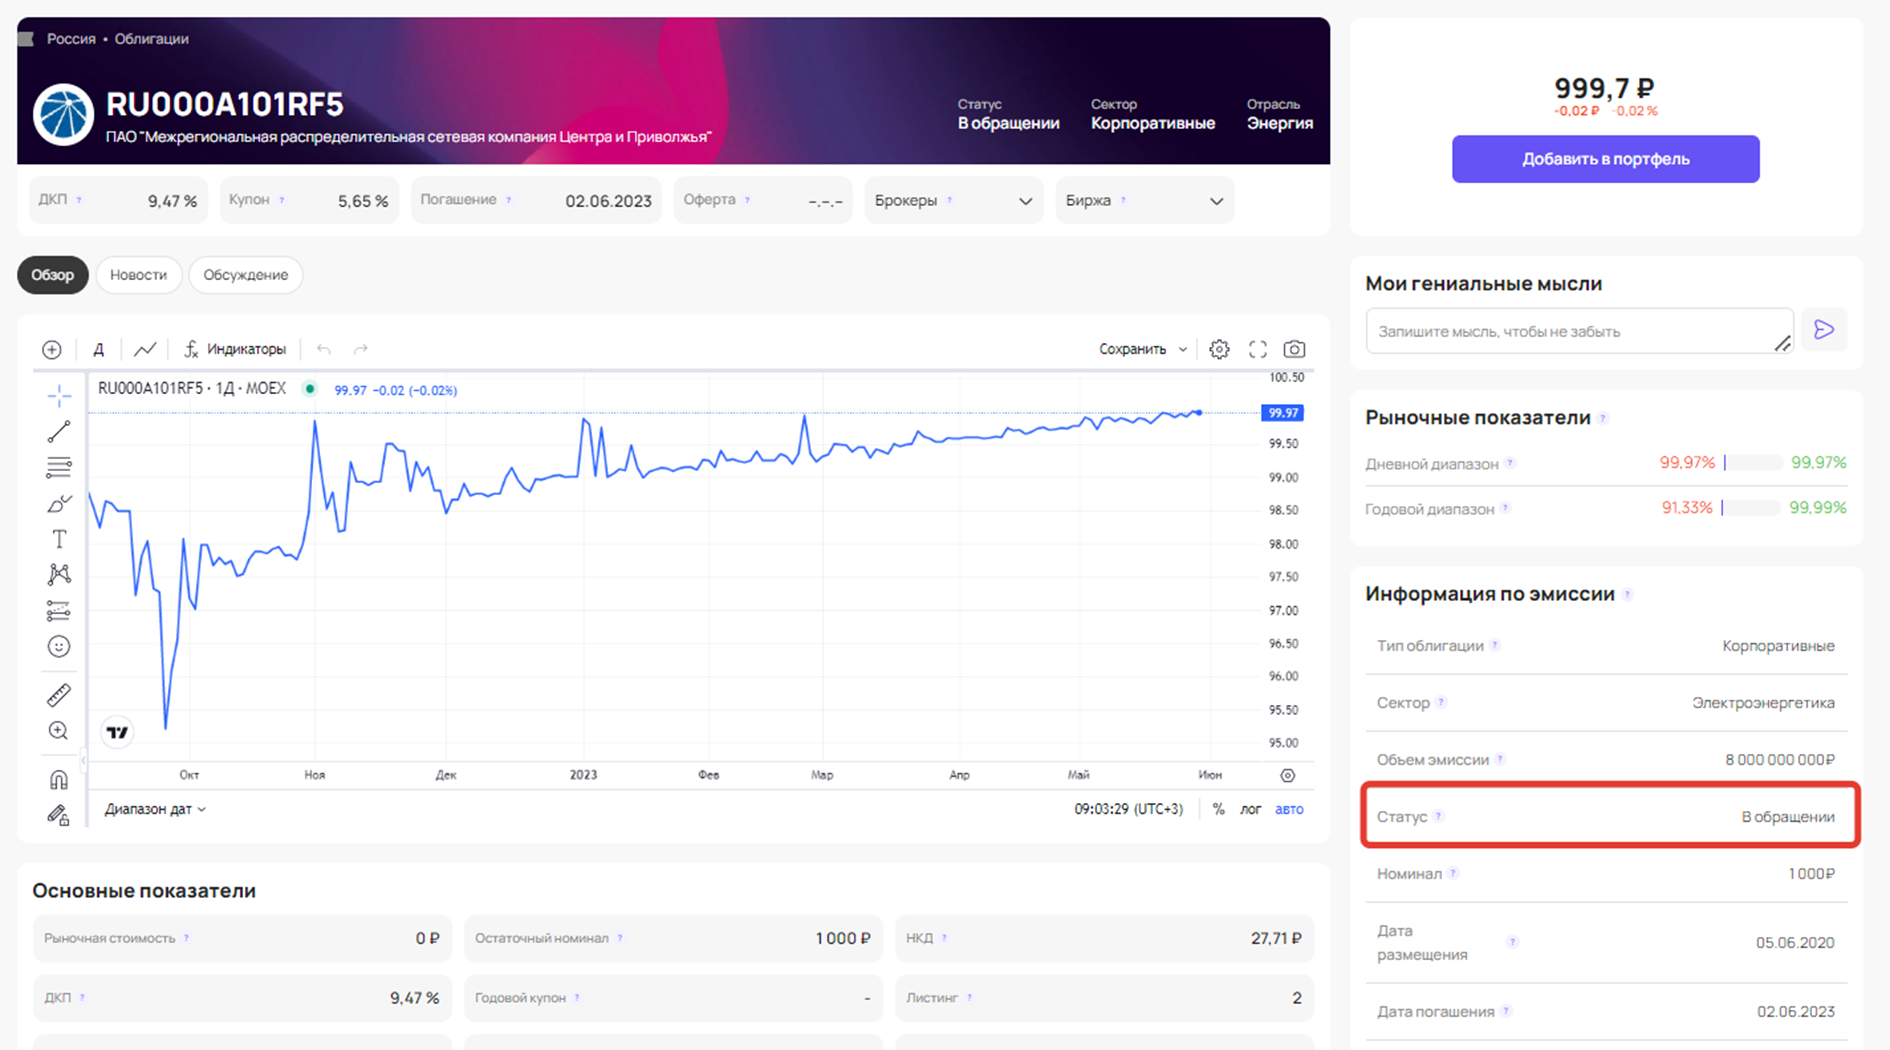Image resolution: width=1890 pixels, height=1050 pixels.
Task: Click the compare or add symbol plus icon
Action: pyautogui.click(x=52, y=349)
